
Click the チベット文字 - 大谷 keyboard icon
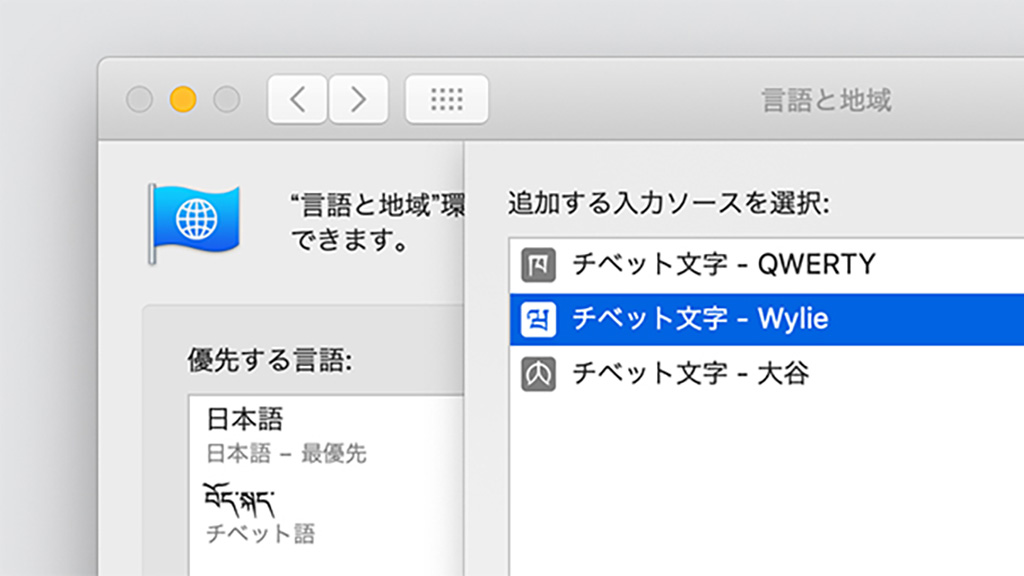point(538,374)
